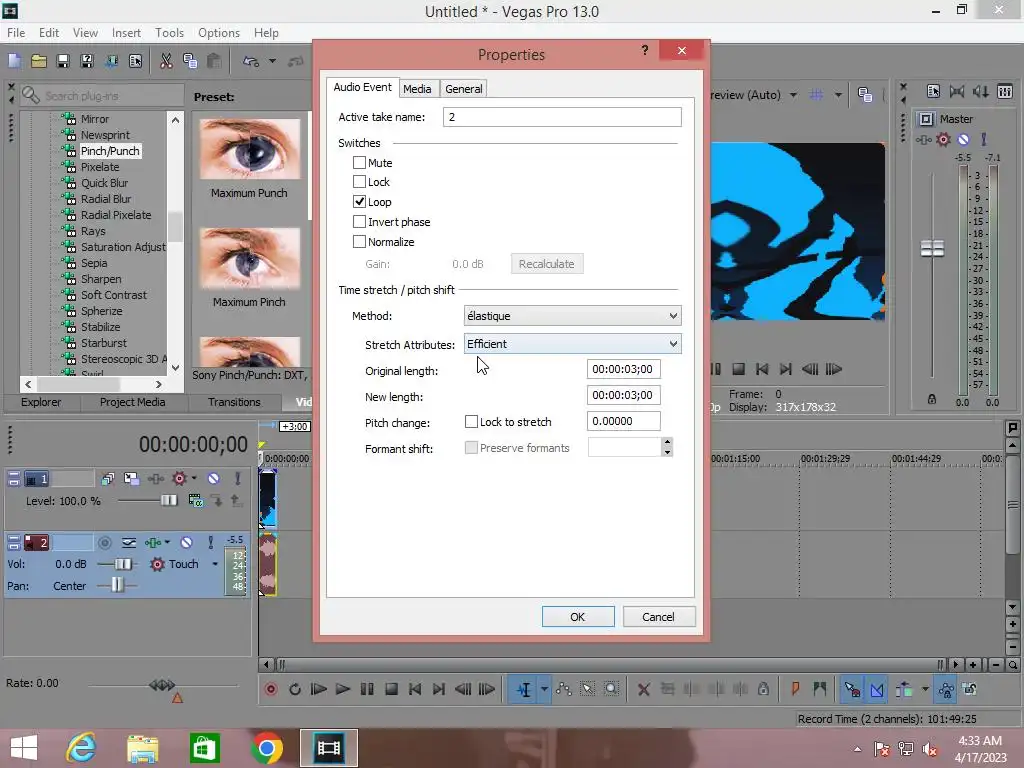Click Loop Playback icon in transport bar

295,689
